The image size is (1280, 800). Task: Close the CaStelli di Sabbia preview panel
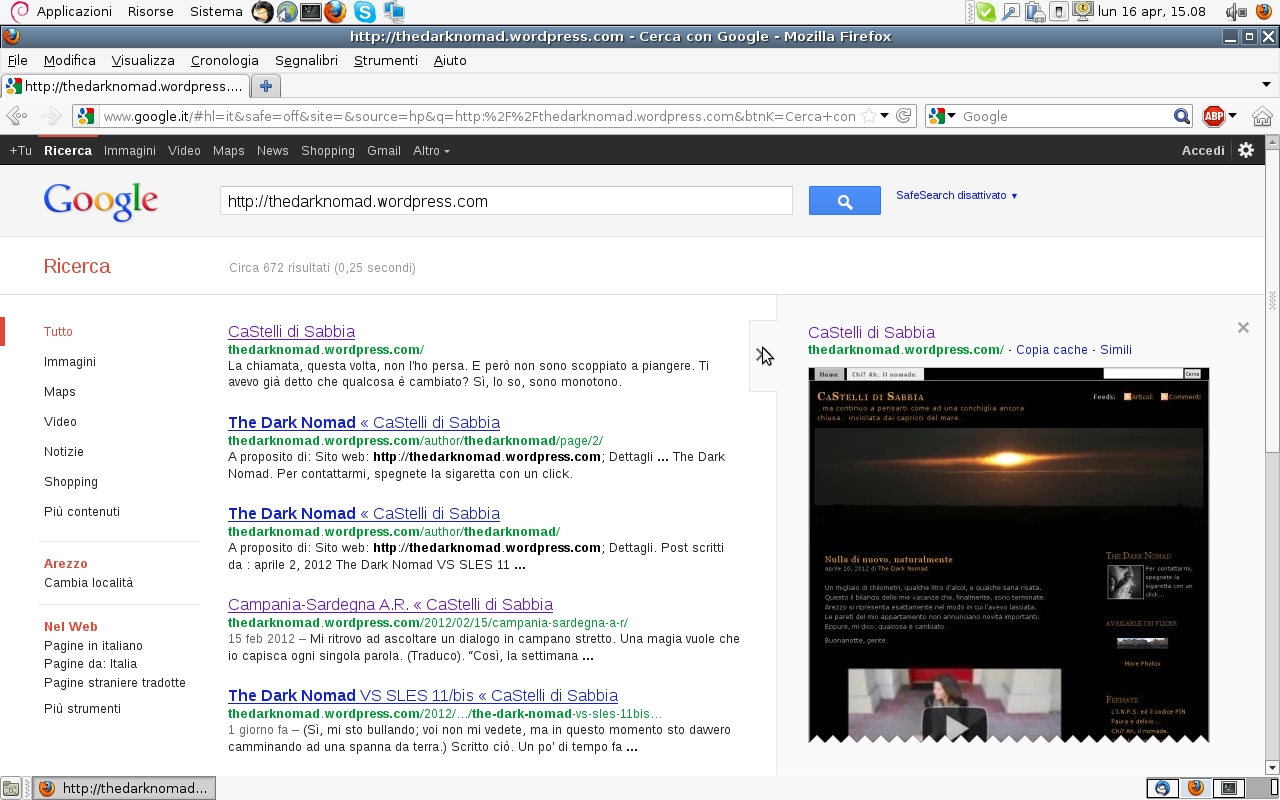pyautogui.click(x=1243, y=327)
